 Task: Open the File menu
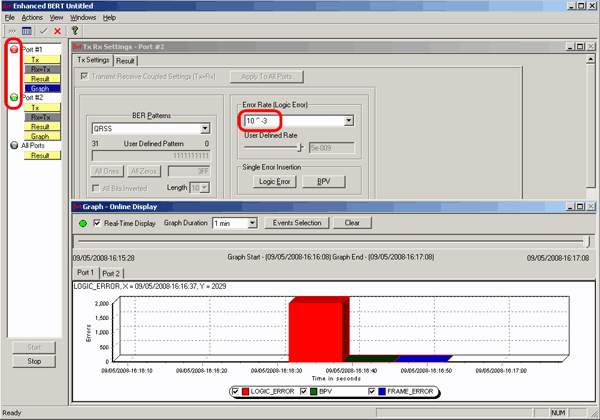coord(10,18)
